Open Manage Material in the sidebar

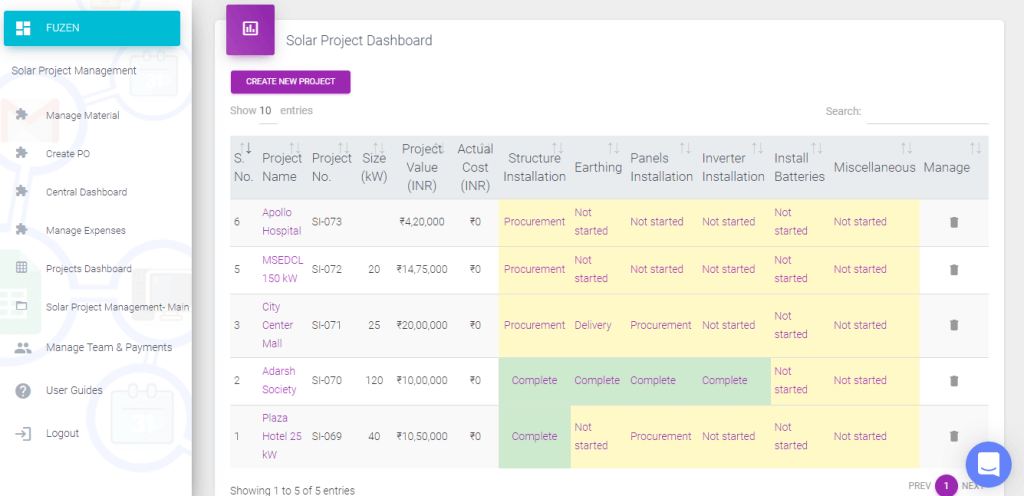[82, 116]
